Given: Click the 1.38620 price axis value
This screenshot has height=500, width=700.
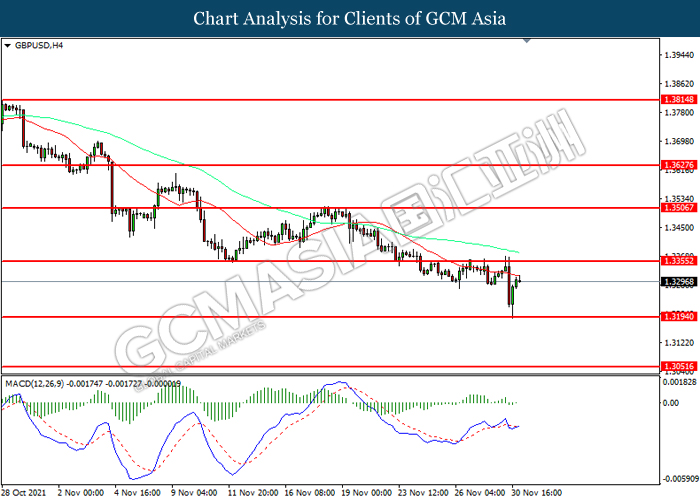Looking at the screenshot, I should pos(679,84).
